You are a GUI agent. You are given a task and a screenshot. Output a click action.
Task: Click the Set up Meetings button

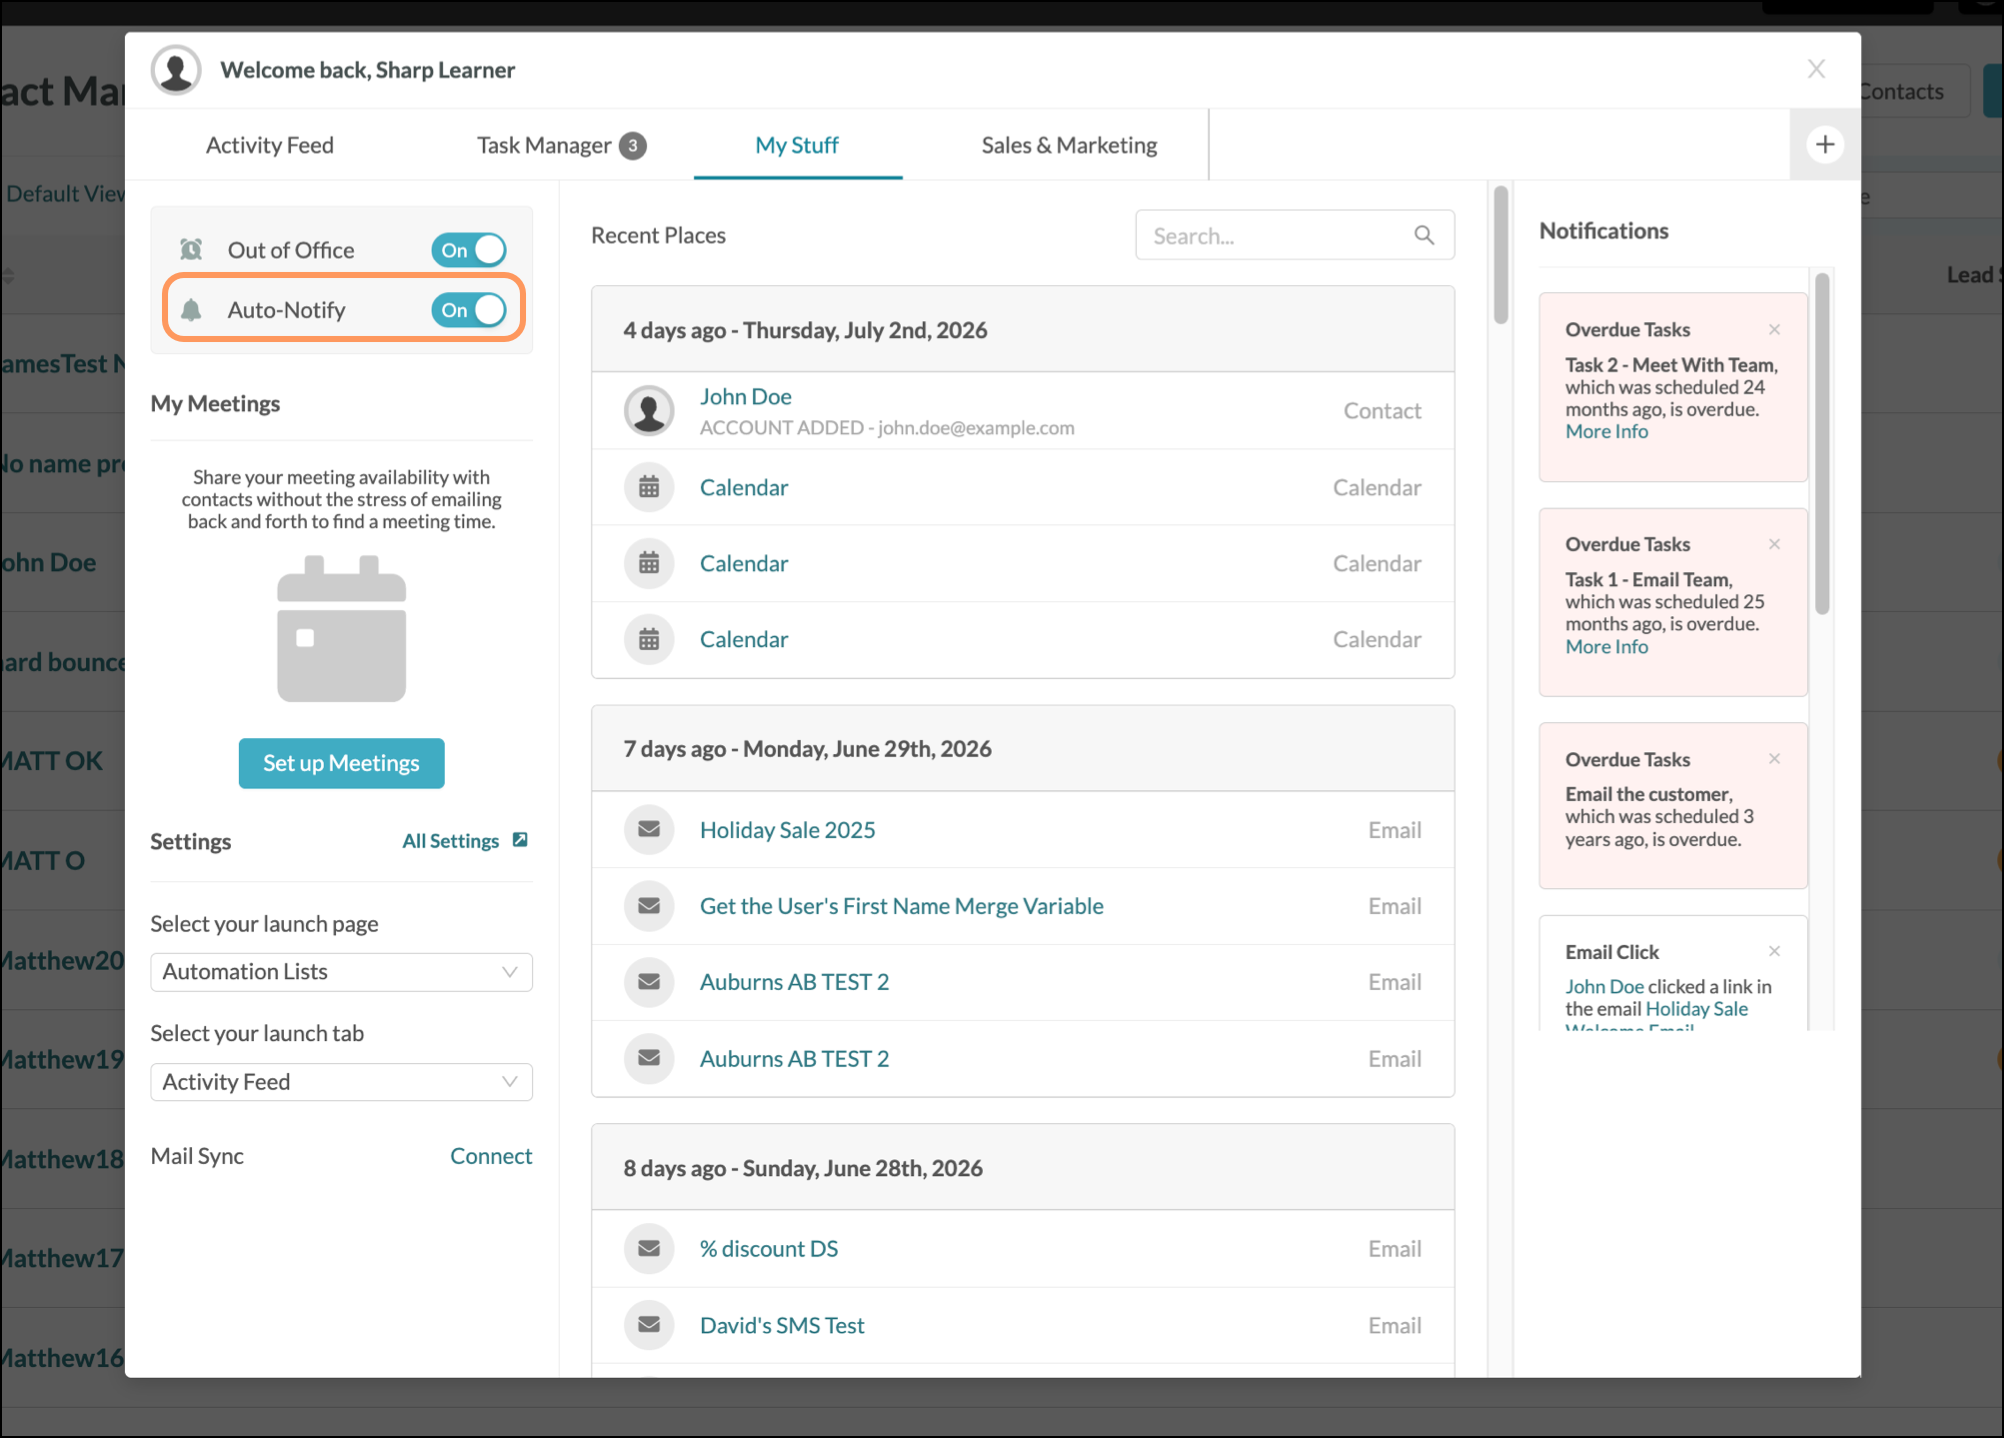(x=341, y=763)
